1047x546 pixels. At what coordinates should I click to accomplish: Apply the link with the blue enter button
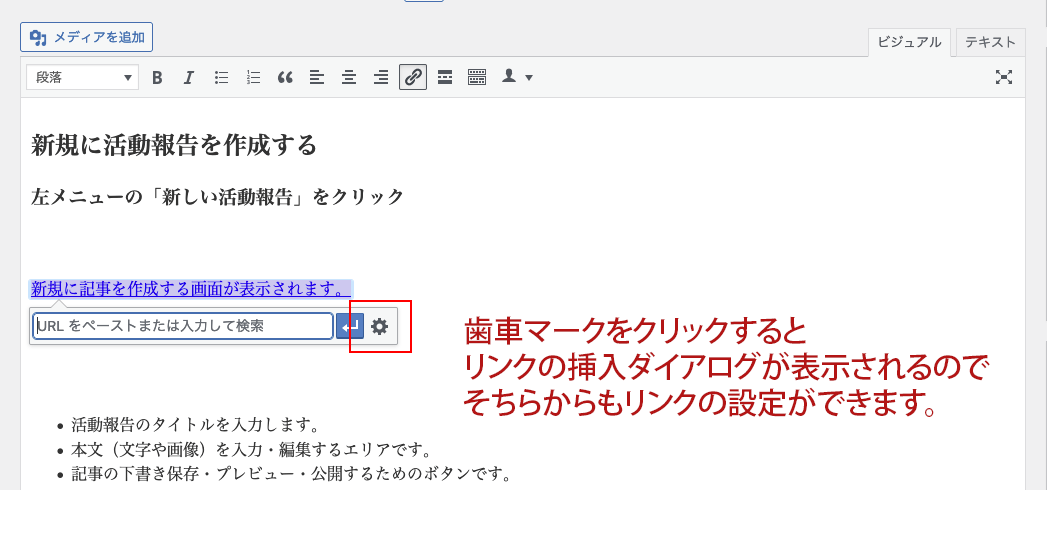[350, 326]
